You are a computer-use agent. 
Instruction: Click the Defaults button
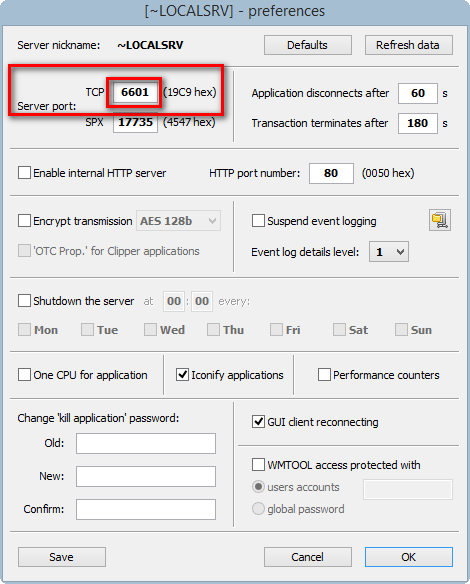pos(308,45)
